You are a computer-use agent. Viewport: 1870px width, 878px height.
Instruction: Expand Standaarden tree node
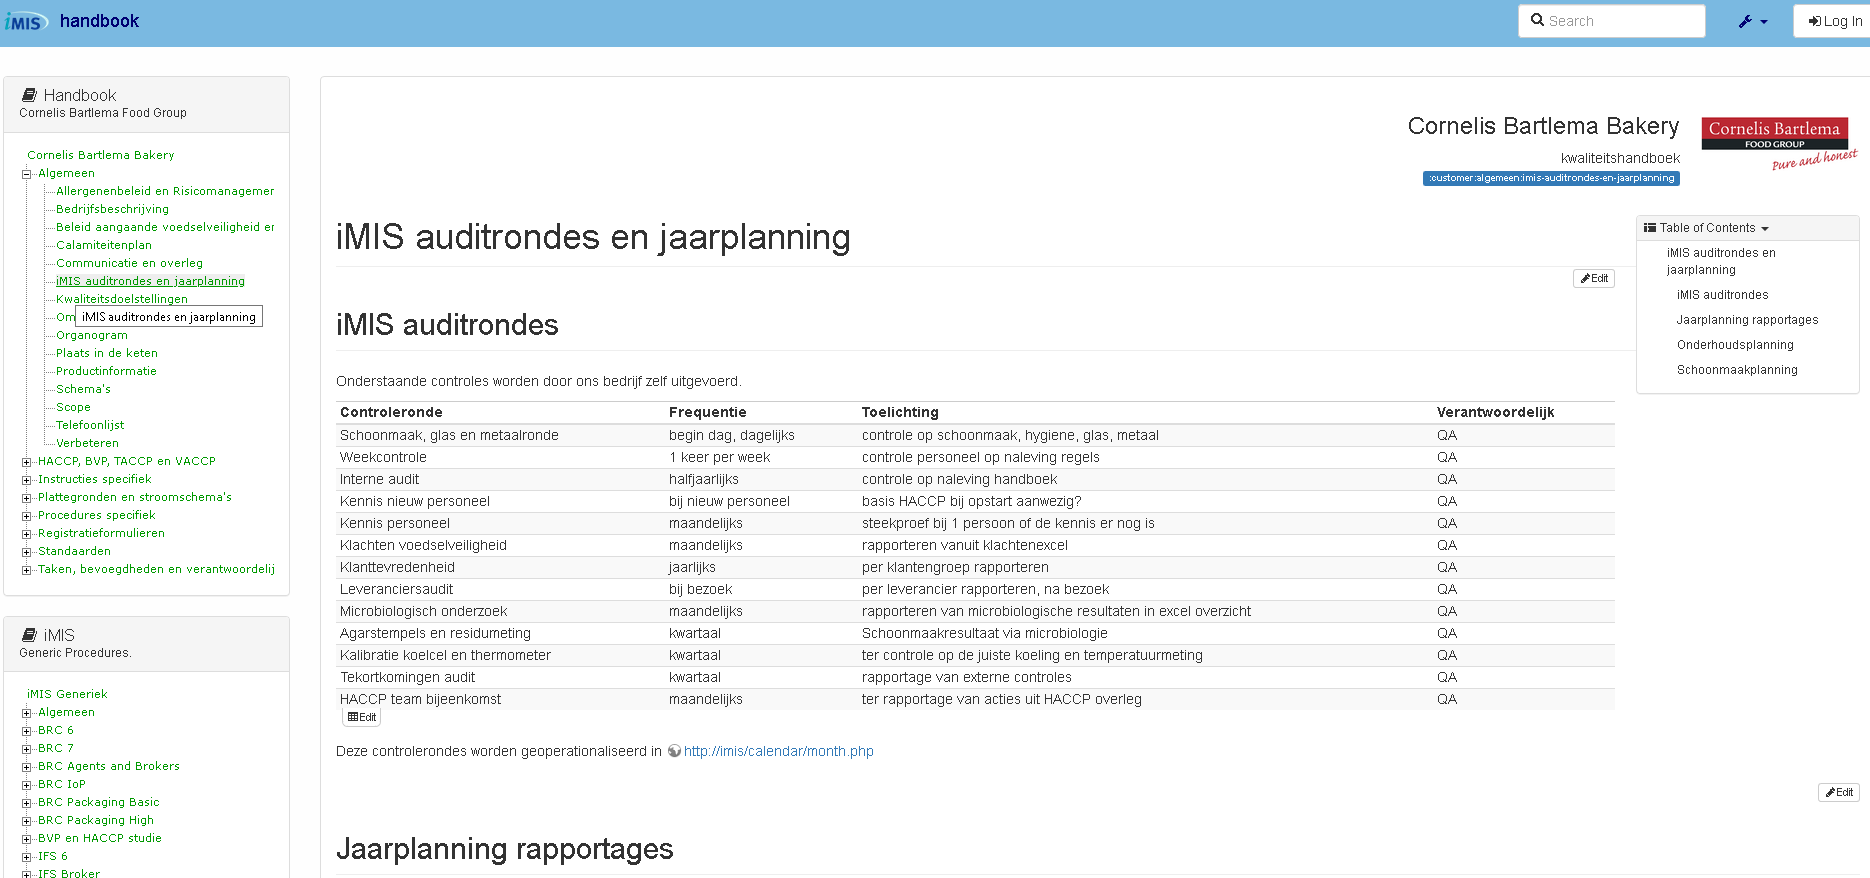[x=27, y=552]
